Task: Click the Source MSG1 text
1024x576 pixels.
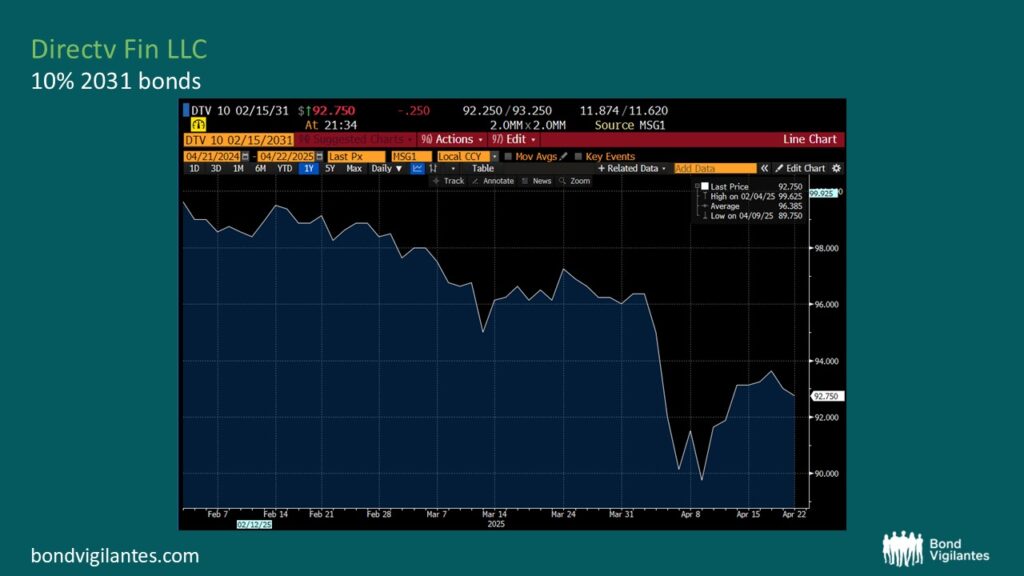Action: pos(630,125)
